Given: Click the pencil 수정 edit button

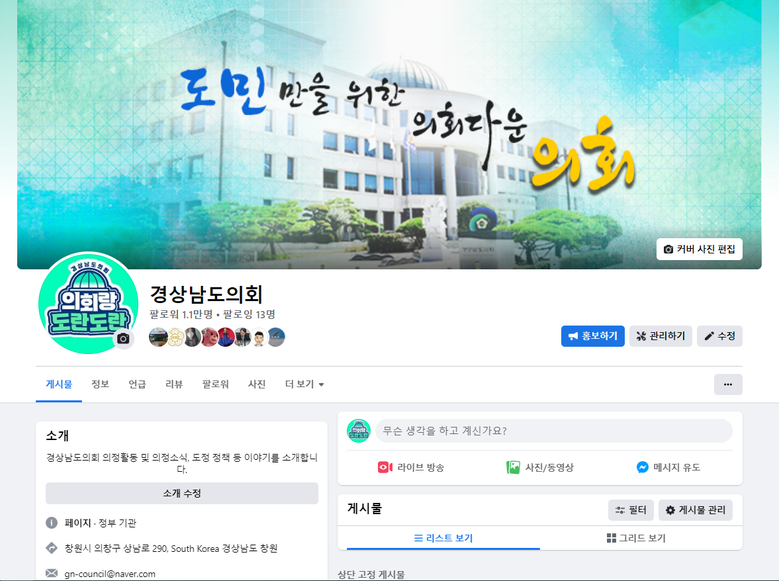Looking at the screenshot, I should [x=720, y=336].
